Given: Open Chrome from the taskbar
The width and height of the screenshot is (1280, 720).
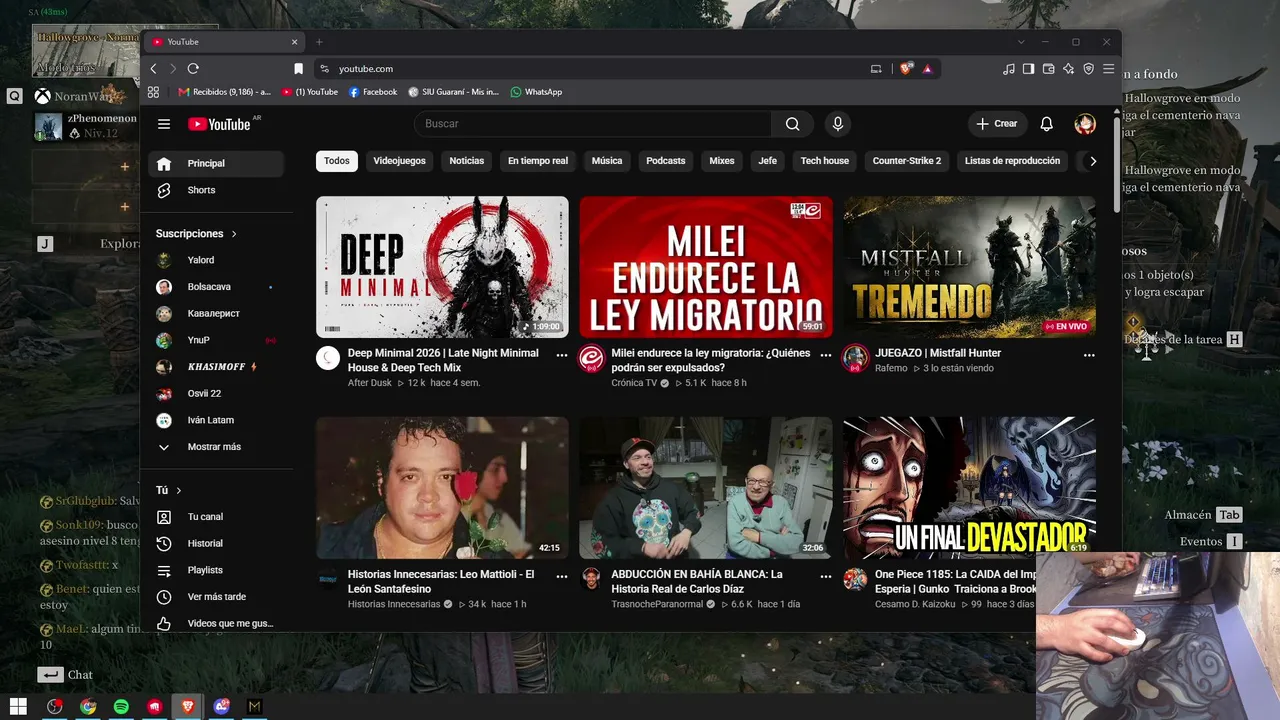Looking at the screenshot, I should (88, 706).
